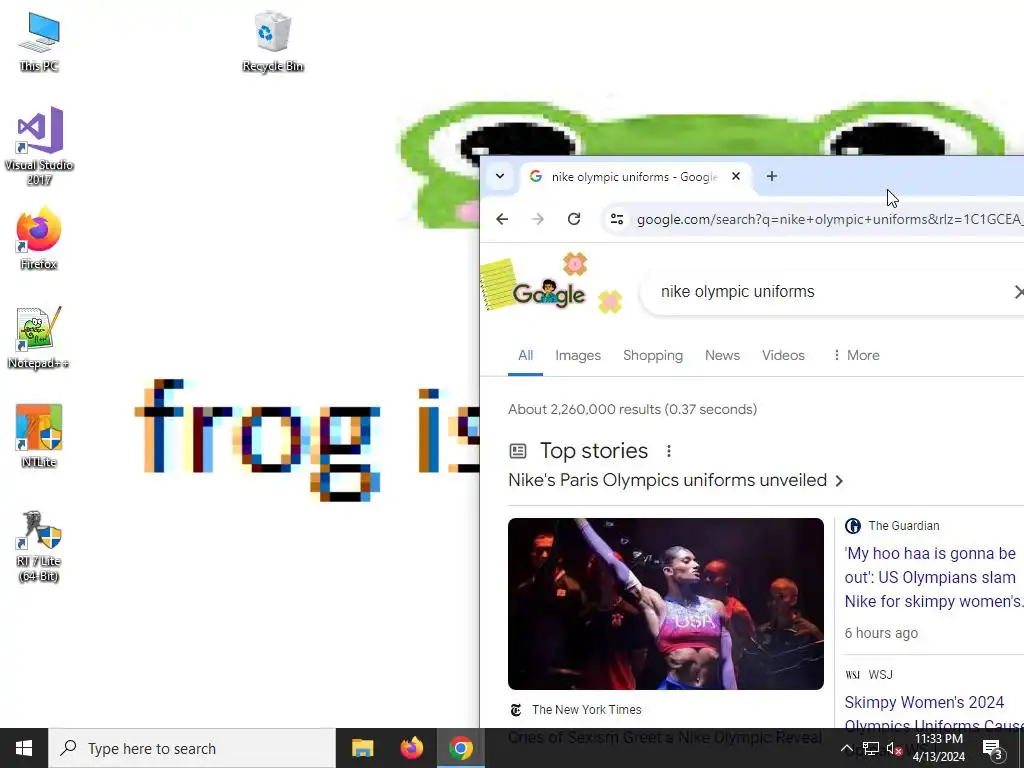Expand the chevron beside uniforms unveiled heading

click(839, 481)
